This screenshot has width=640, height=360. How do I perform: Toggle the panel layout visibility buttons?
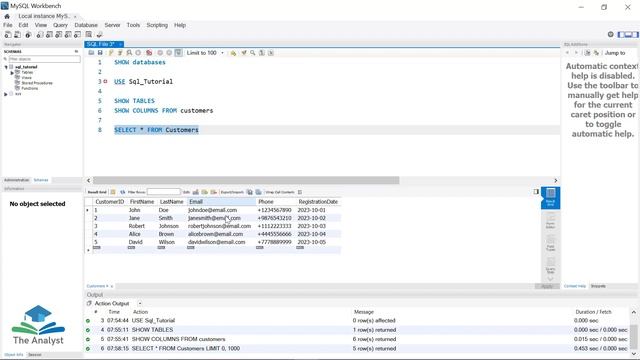click(628, 34)
